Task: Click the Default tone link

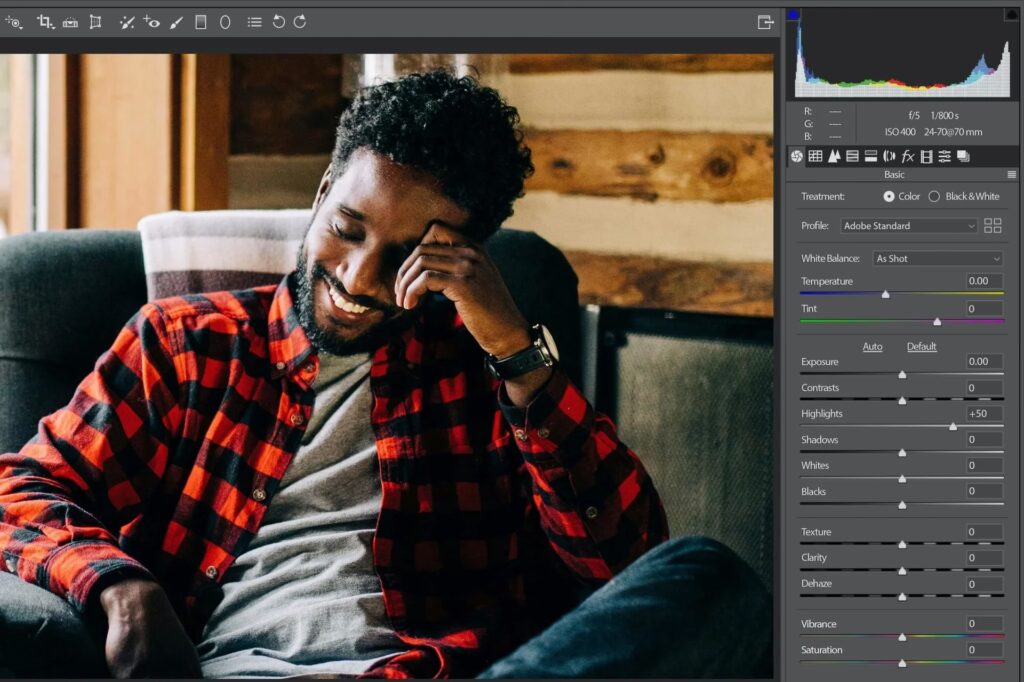Action: pos(921,347)
